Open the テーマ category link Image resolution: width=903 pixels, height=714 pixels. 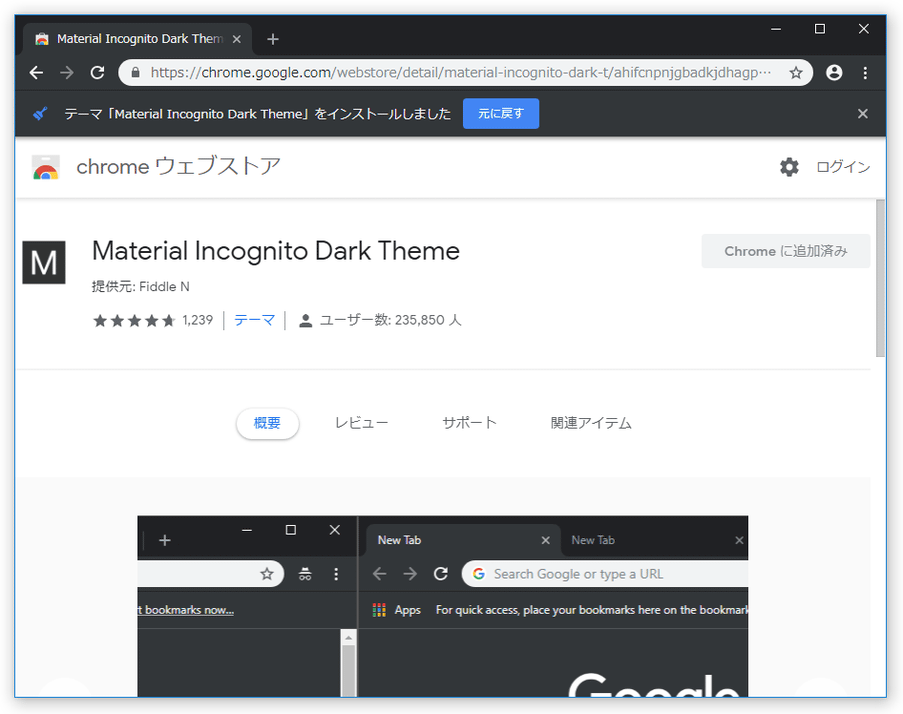(255, 320)
